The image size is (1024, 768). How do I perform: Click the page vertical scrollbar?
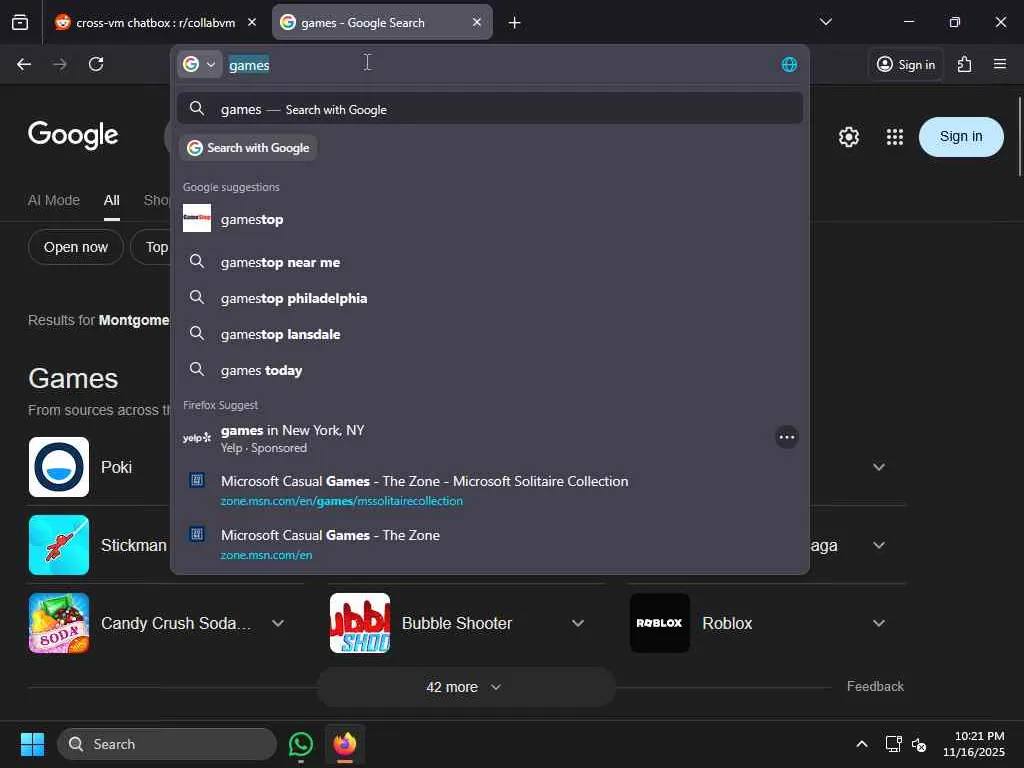1019,136
